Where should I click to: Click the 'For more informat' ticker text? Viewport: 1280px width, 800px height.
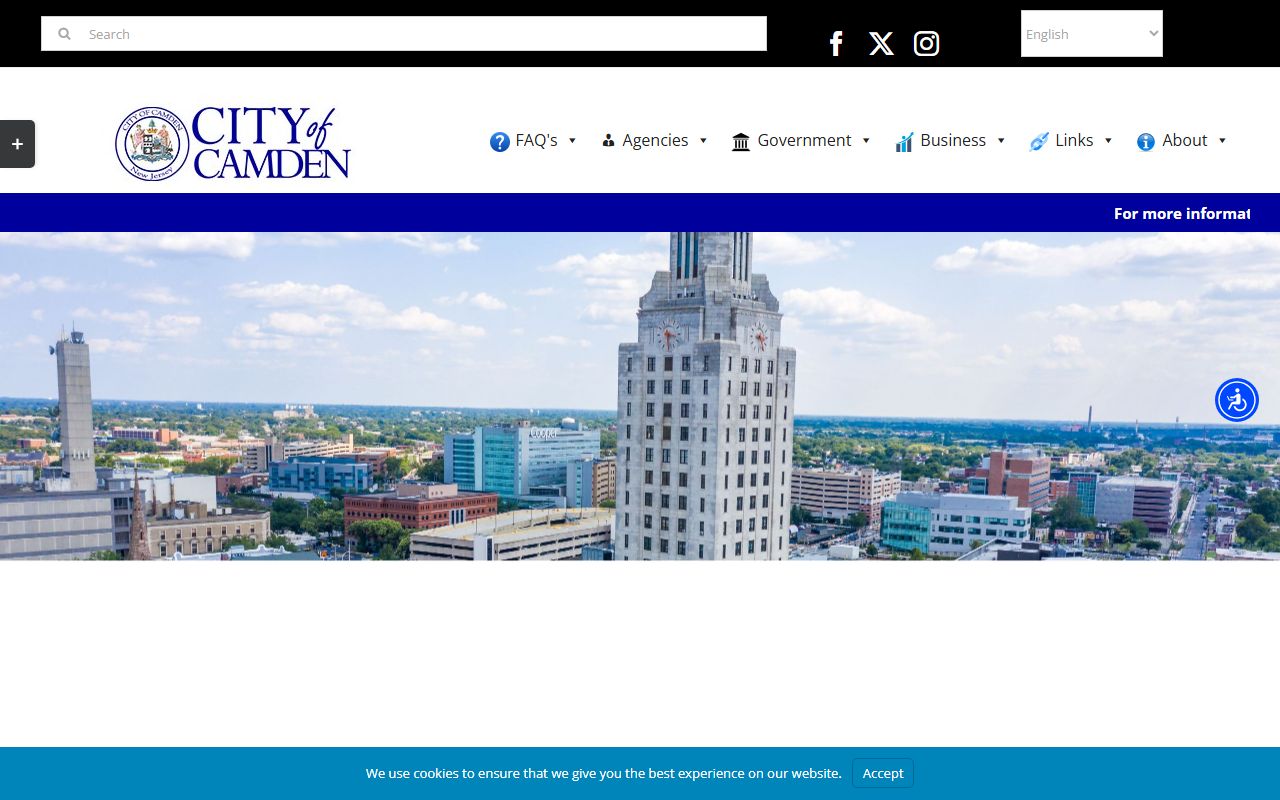(x=1182, y=213)
